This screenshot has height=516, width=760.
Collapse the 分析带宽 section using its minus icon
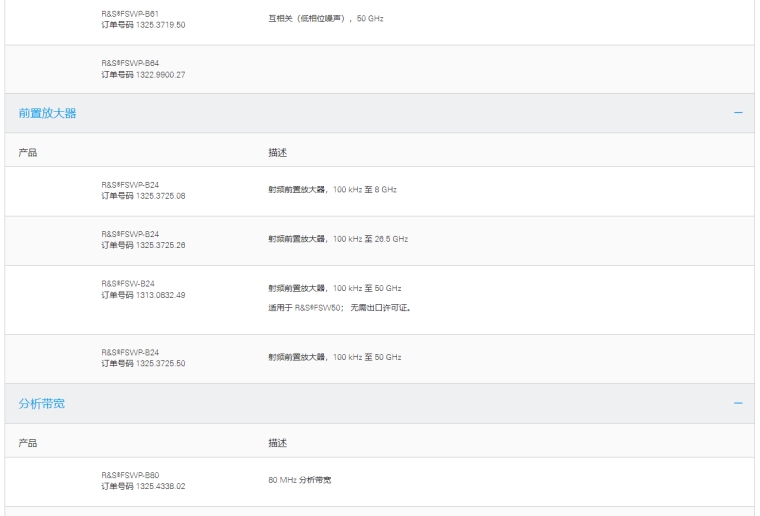pos(738,403)
